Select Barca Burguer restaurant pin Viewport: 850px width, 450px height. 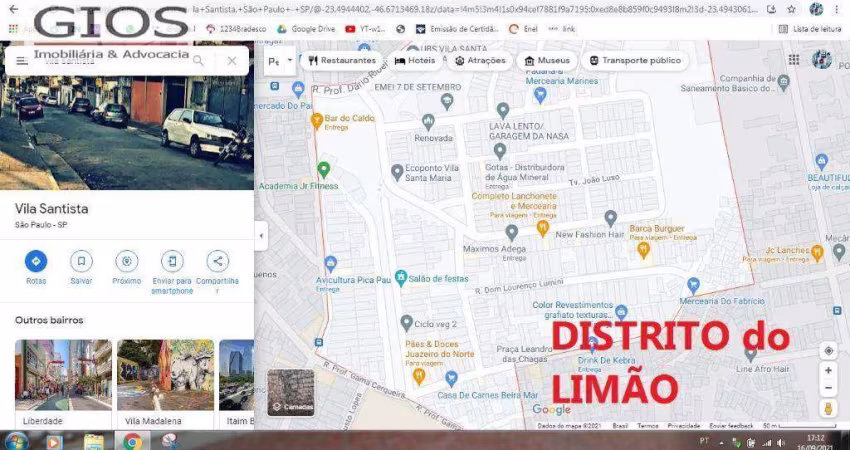[x=643, y=250]
